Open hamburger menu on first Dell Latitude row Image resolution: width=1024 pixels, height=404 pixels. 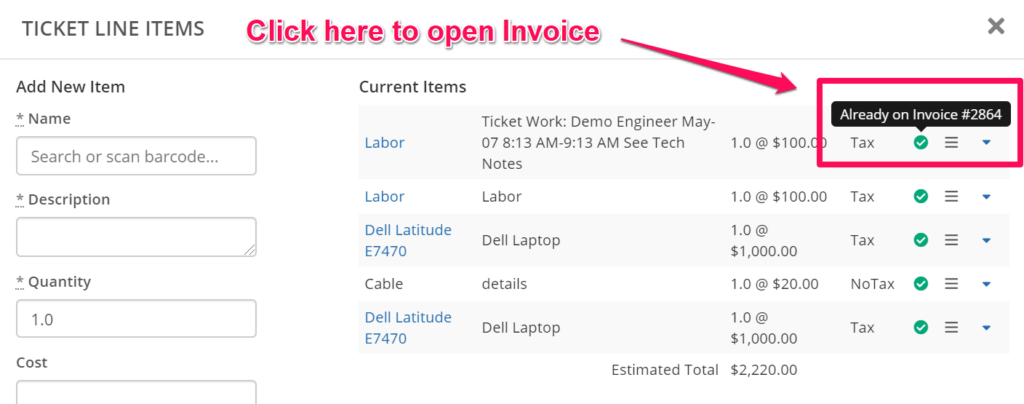(952, 240)
